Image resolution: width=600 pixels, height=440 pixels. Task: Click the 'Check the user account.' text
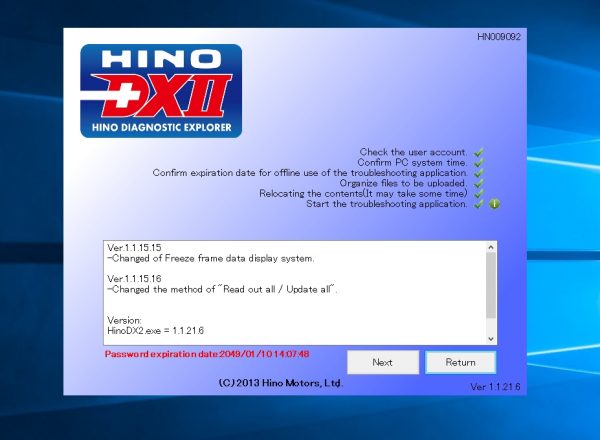point(413,152)
